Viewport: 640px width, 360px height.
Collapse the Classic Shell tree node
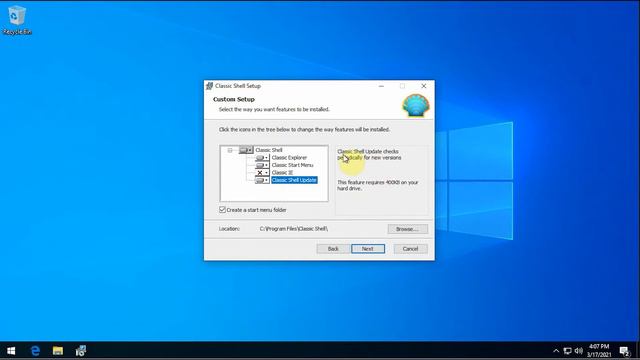pyautogui.click(x=230, y=150)
